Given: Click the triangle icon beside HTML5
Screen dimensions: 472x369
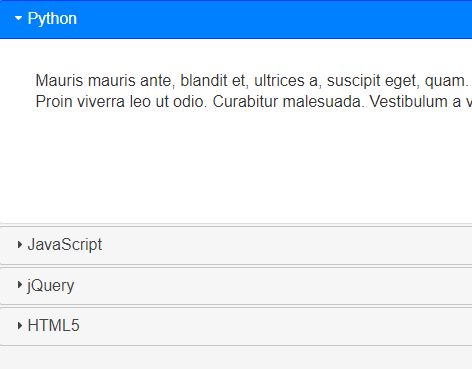Looking at the screenshot, I should click(20, 326).
